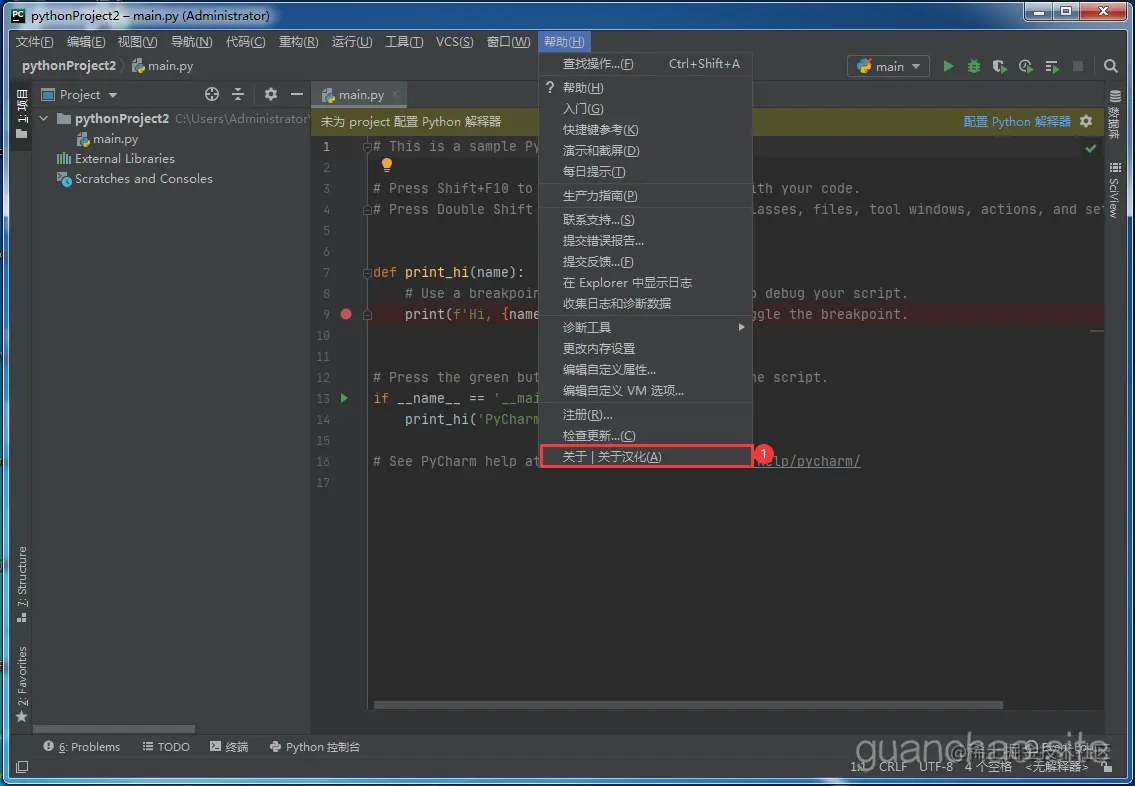This screenshot has width=1135, height=786.
Task: Click the yellow lightbulb intention icon
Action: click(x=387, y=165)
